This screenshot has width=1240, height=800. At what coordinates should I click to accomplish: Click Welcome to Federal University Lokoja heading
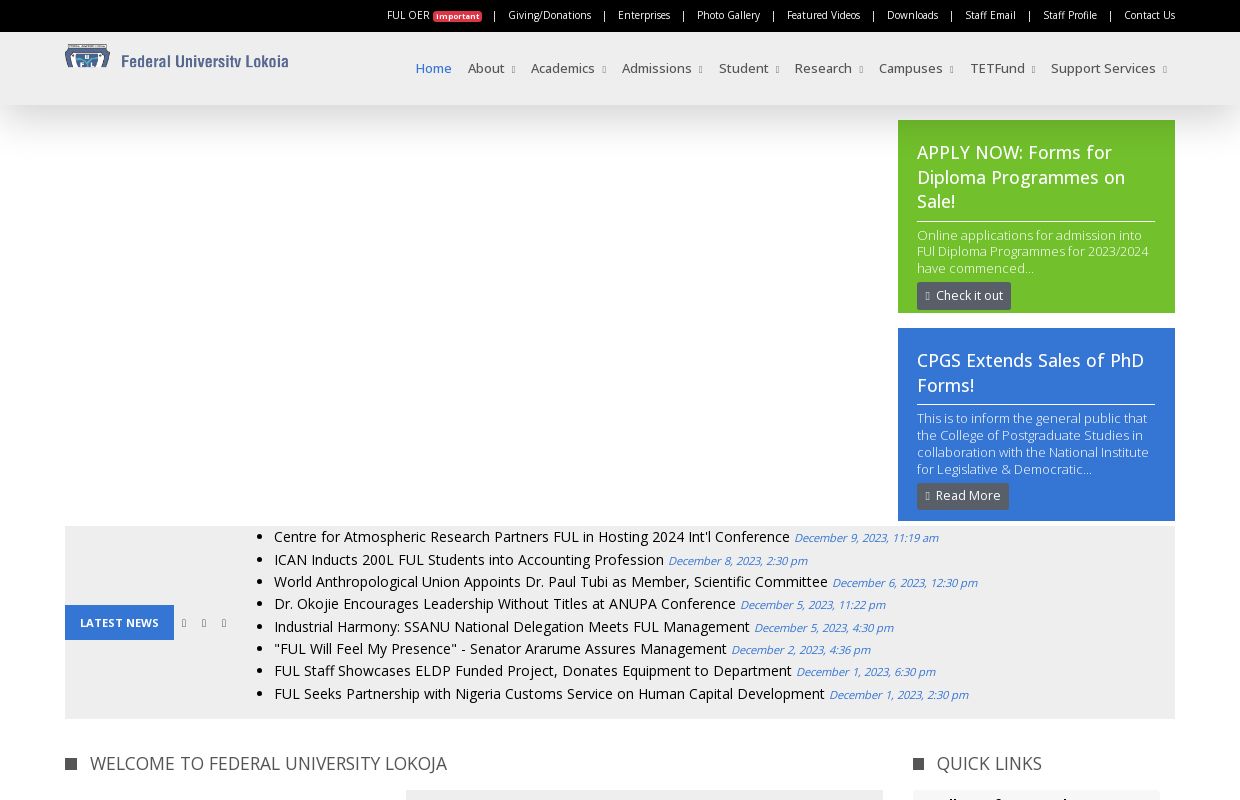[268, 764]
